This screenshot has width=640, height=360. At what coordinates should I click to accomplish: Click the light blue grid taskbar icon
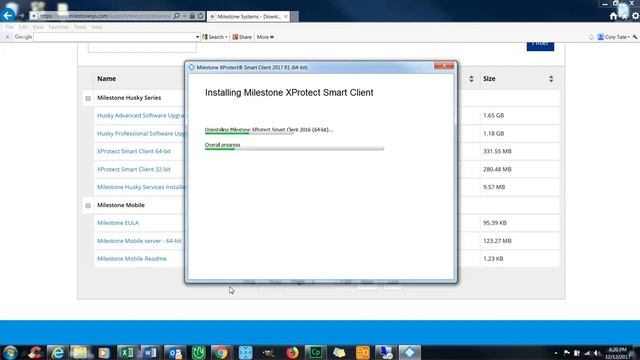[245, 353]
